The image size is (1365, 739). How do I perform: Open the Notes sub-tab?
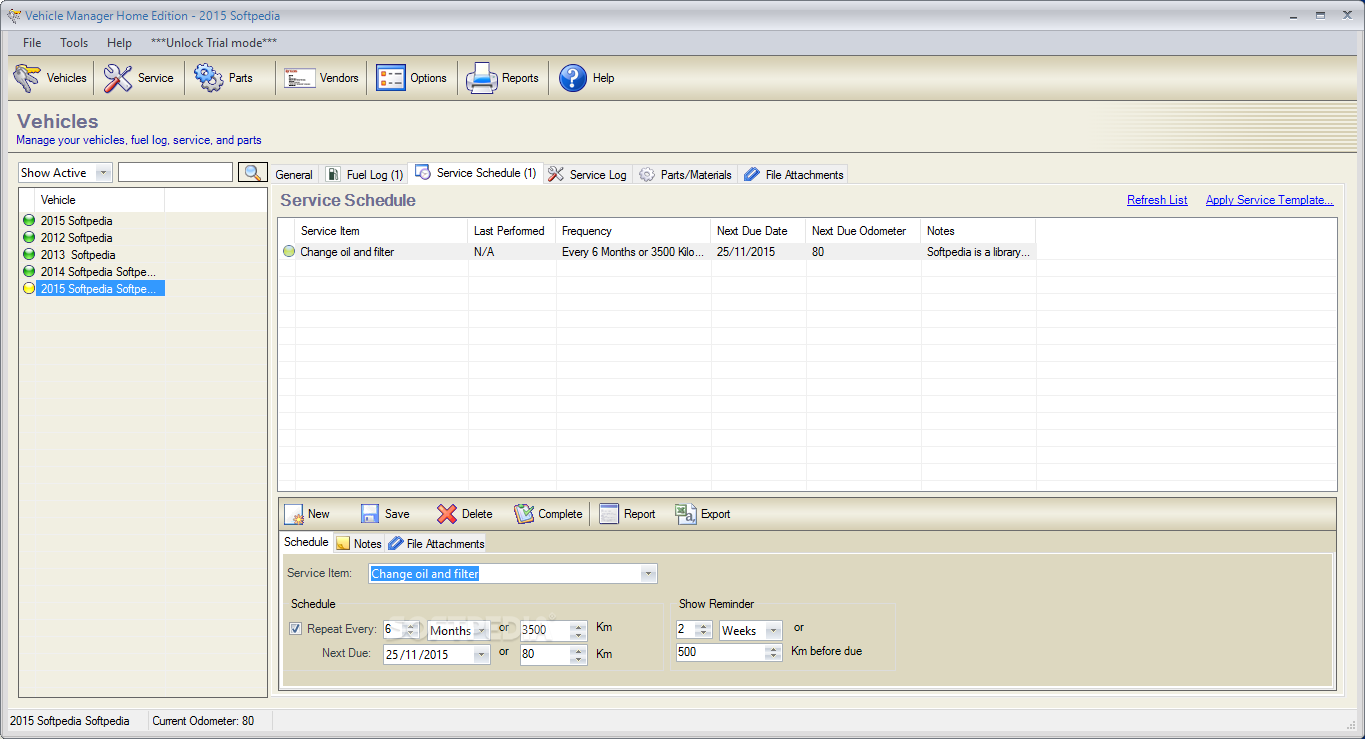pos(359,544)
